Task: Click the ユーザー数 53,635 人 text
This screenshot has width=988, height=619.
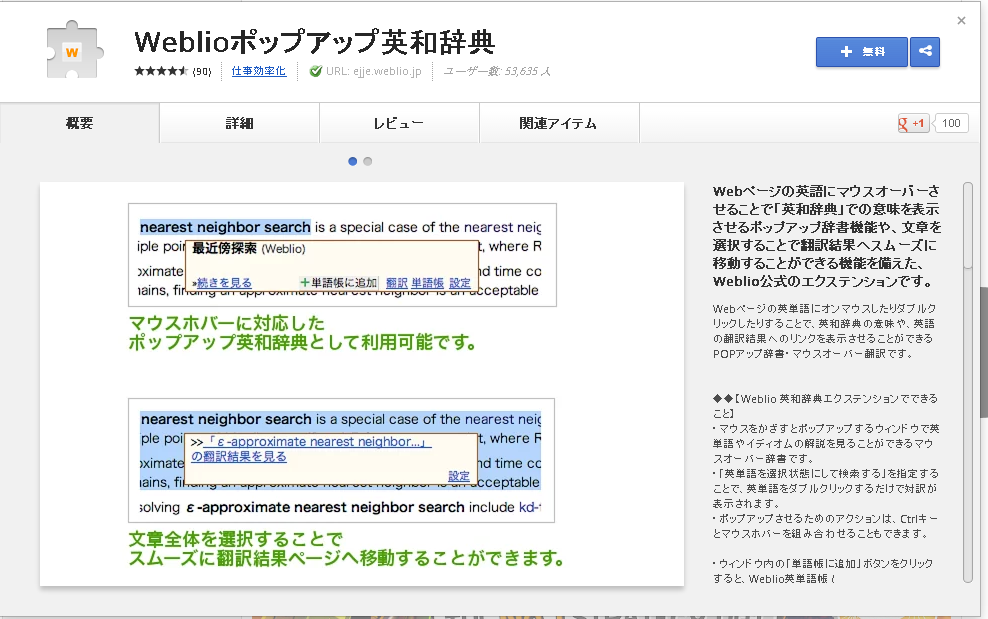Action: point(497,71)
